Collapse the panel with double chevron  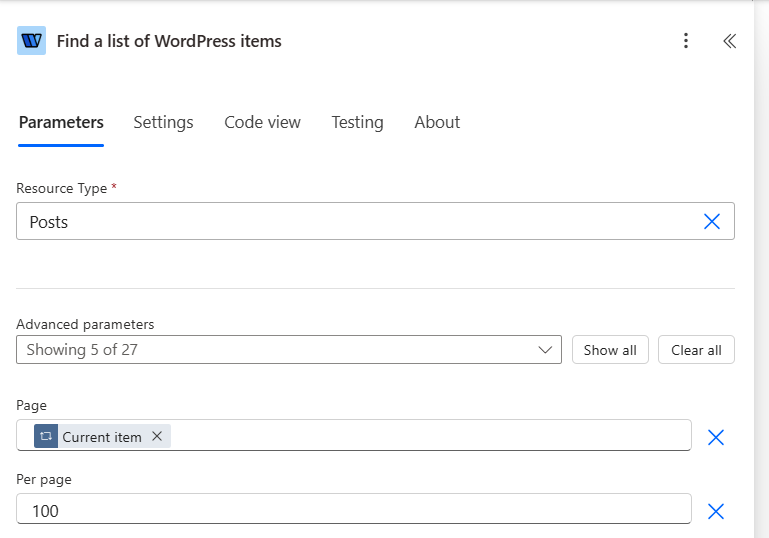729,41
